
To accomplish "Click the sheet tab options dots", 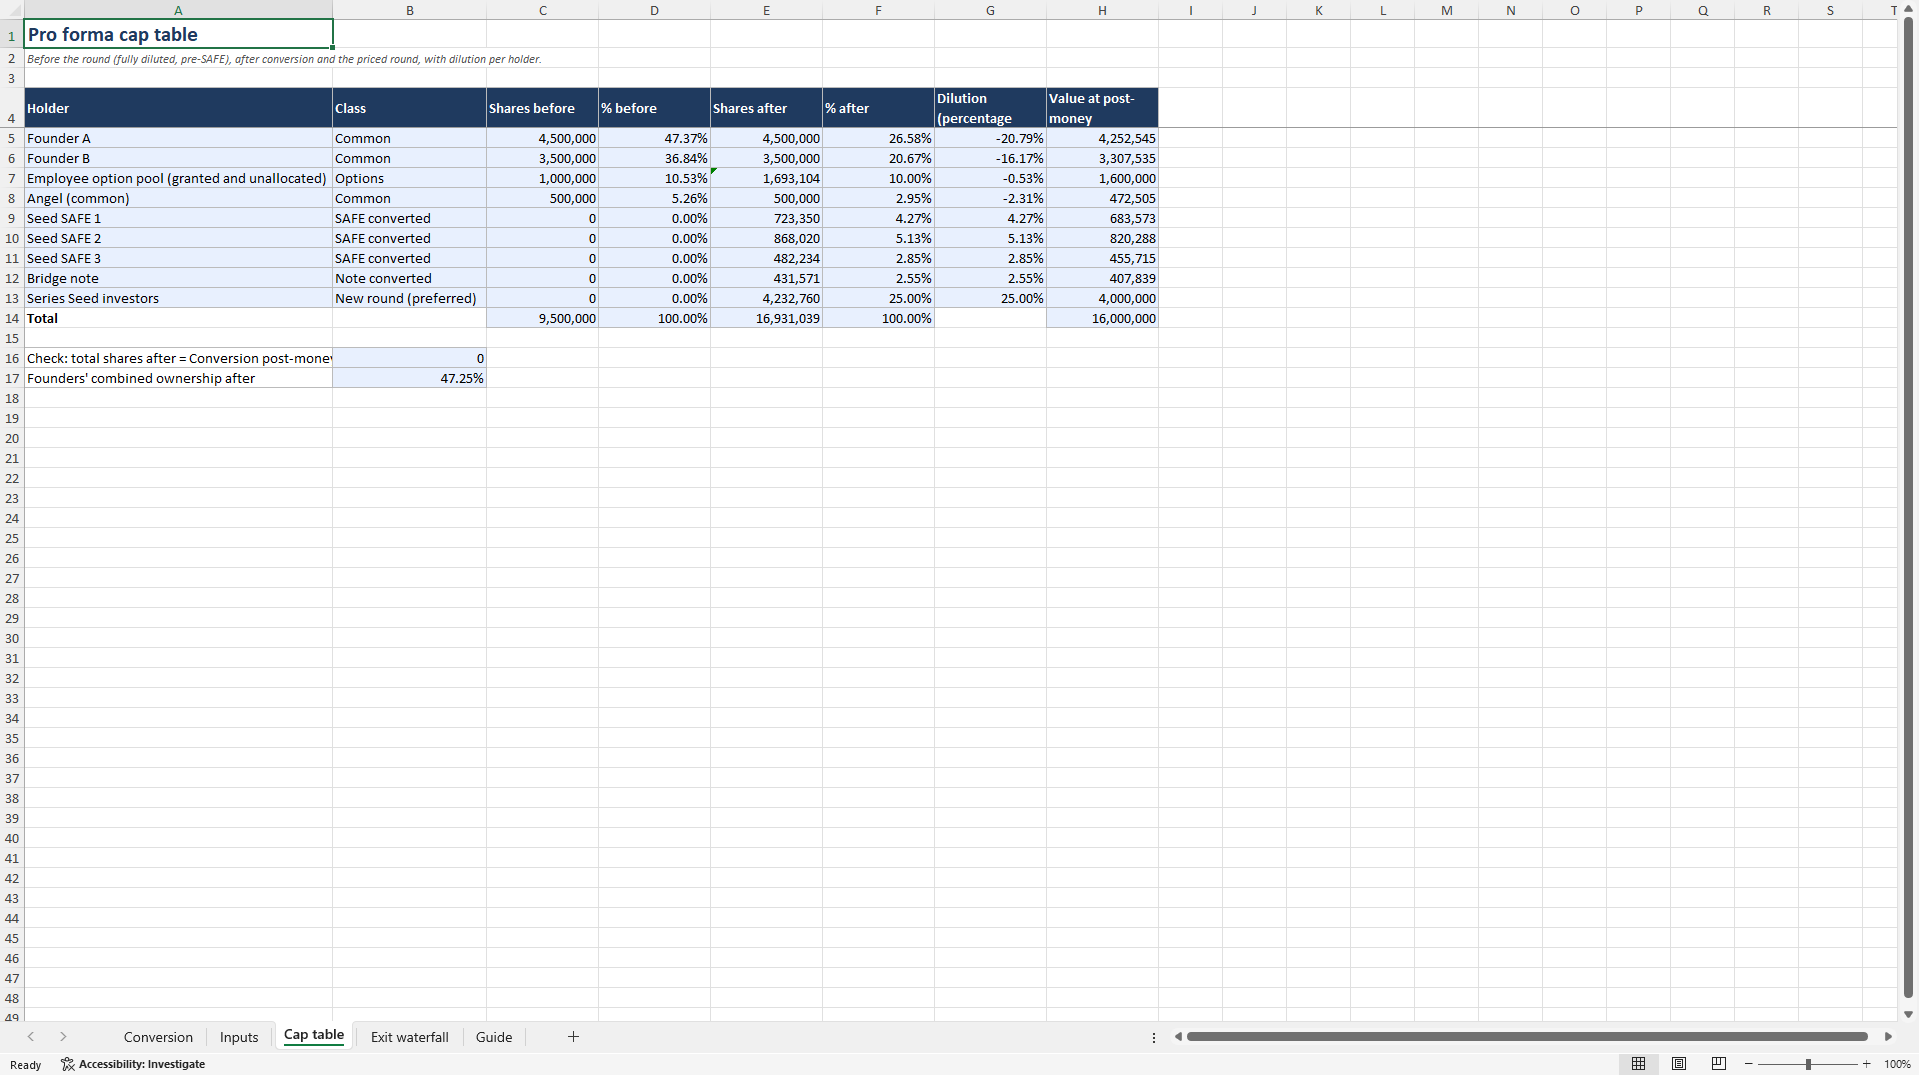I will [x=1154, y=1038].
